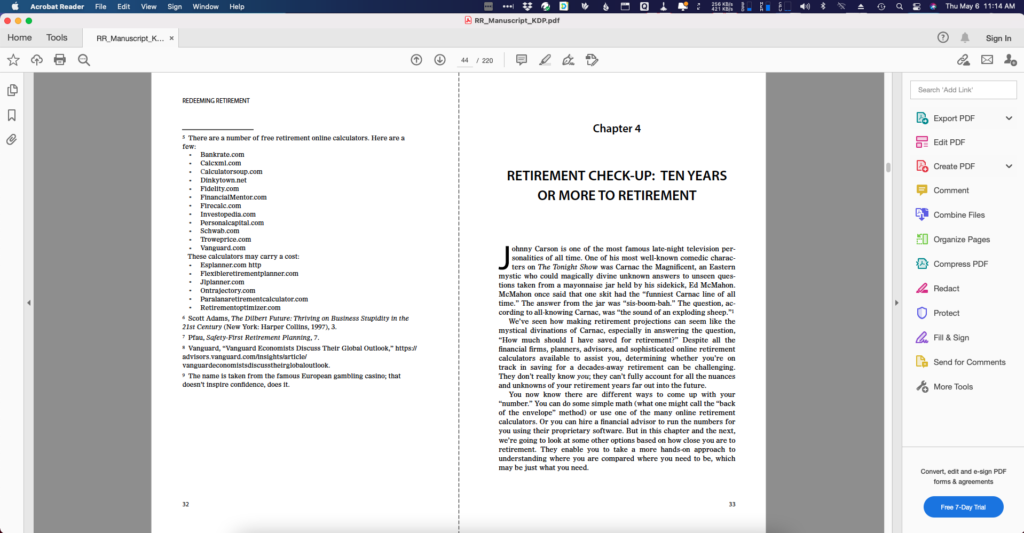
Task: Collapse the right tools pane arrow
Action: [896, 303]
